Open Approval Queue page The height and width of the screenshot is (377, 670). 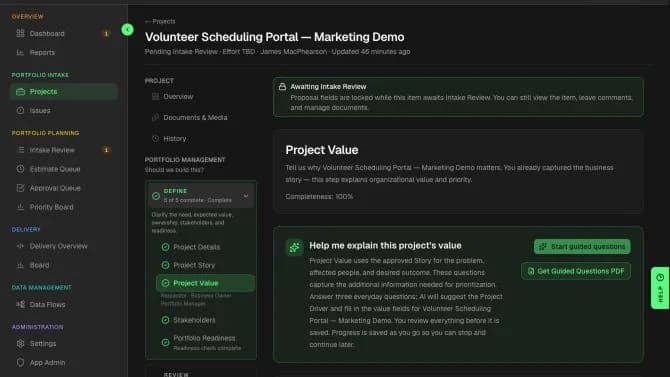click(x=63, y=188)
